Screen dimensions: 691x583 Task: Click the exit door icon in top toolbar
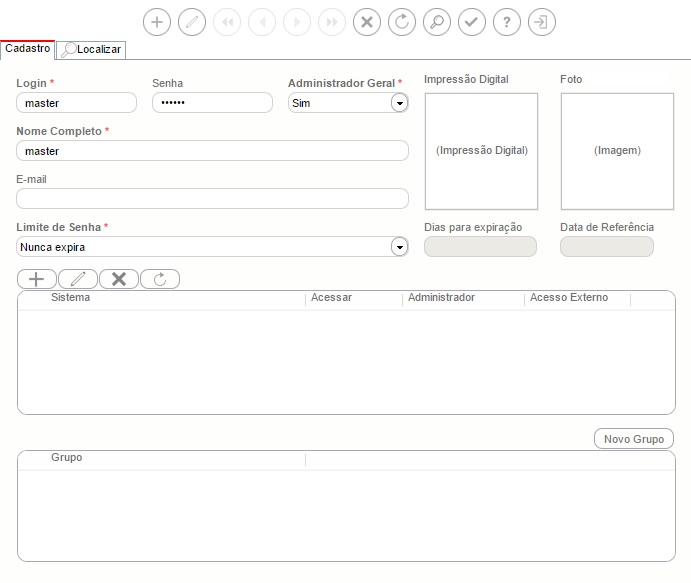[x=541, y=22]
